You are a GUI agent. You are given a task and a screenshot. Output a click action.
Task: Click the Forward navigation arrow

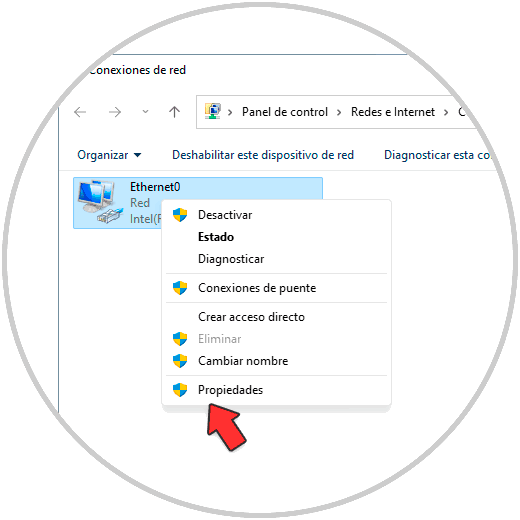click(x=115, y=112)
